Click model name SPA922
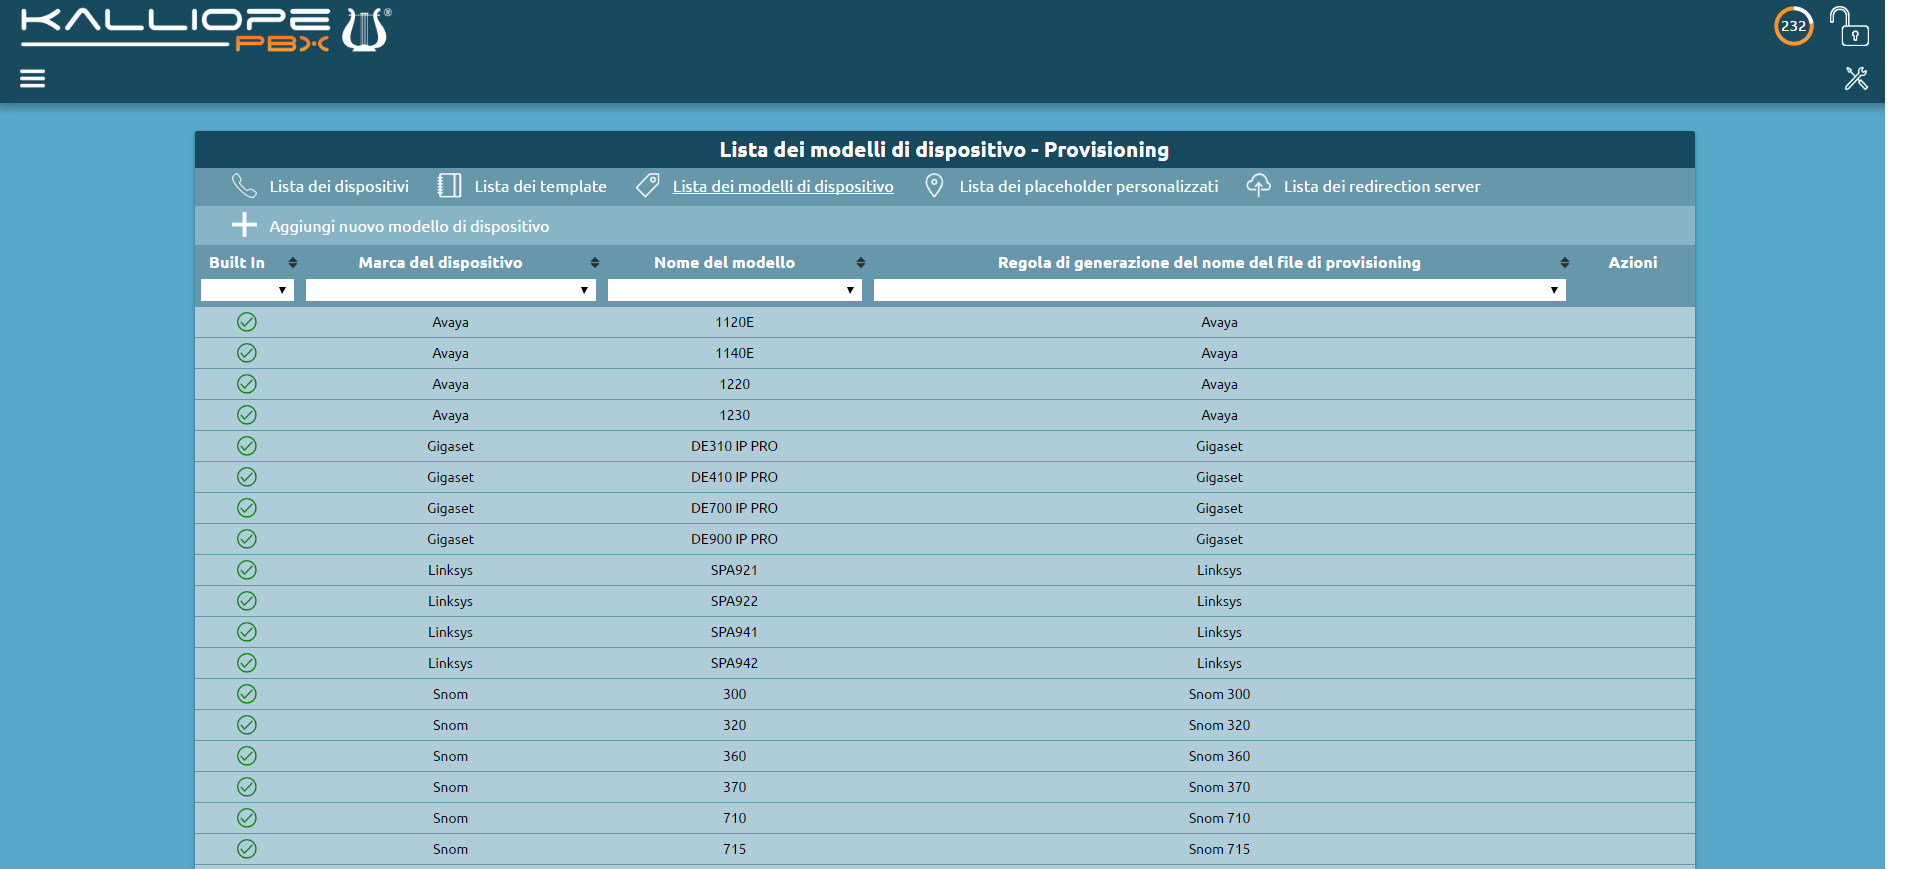Screen dimensions: 1908x869 pyautogui.click(x=735, y=601)
